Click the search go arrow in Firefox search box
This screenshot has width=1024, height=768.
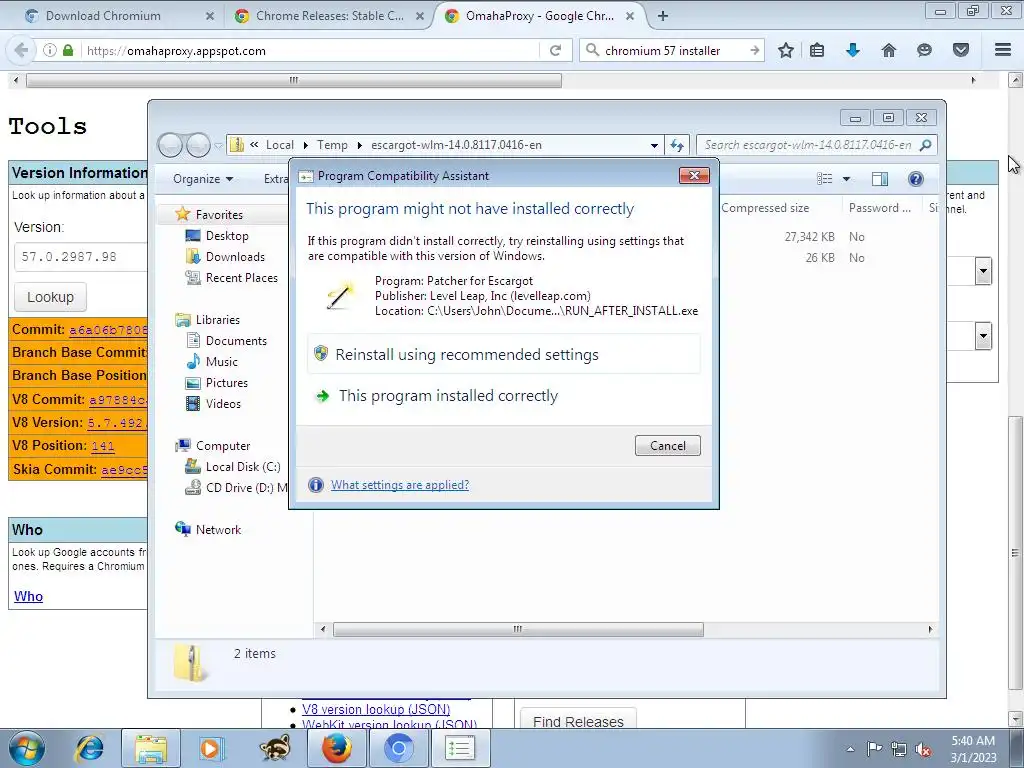(754, 50)
